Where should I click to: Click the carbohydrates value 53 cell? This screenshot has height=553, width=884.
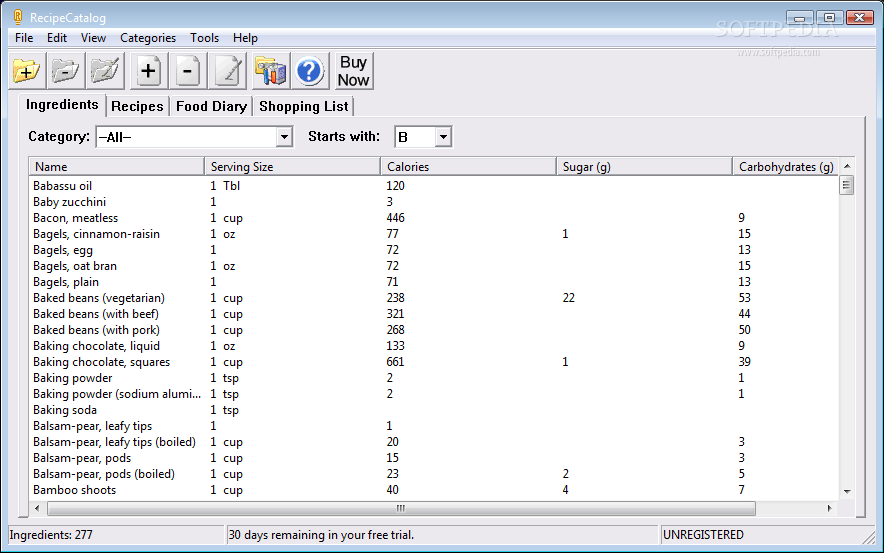point(744,298)
